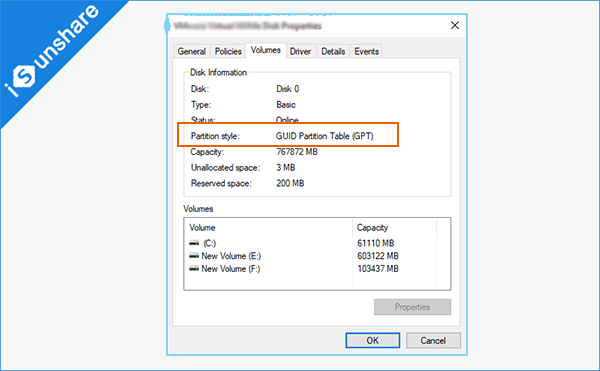Click the Unallocated space 3 MB value
The image size is (600, 371).
coord(286,168)
